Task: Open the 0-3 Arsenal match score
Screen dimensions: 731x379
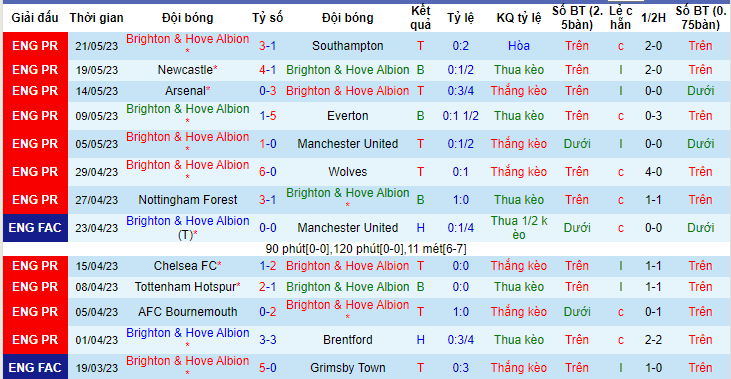Action: (268, 90)
